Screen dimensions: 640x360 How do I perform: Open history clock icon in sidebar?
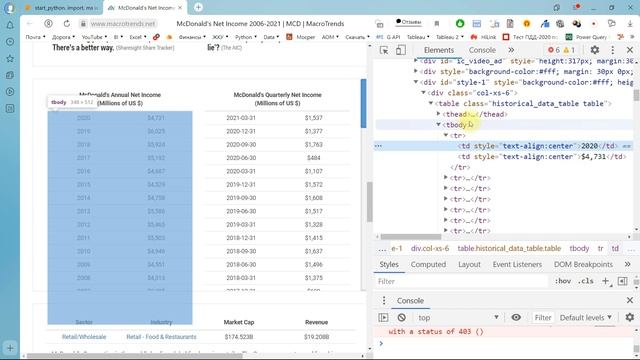click(10, 42)
